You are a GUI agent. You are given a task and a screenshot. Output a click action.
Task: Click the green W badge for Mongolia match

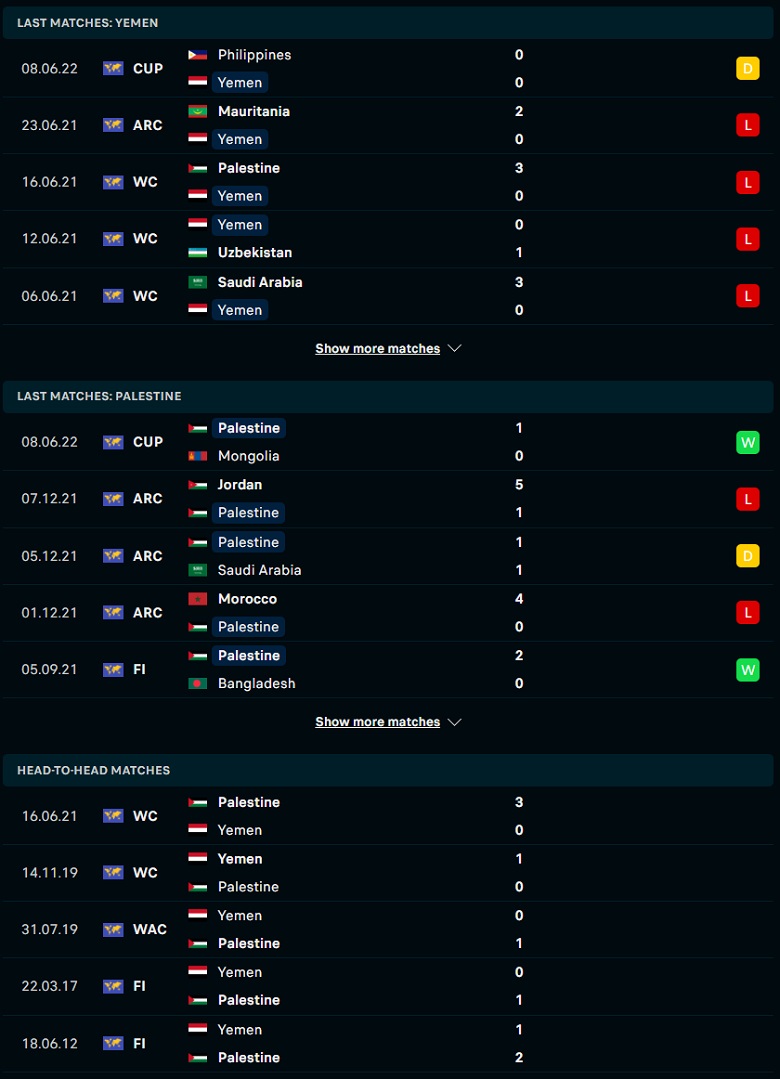point(748,442)
